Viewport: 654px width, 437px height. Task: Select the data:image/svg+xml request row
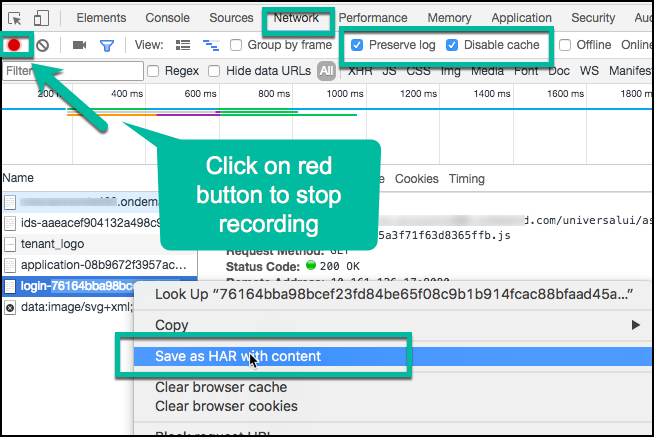point(68,307)
